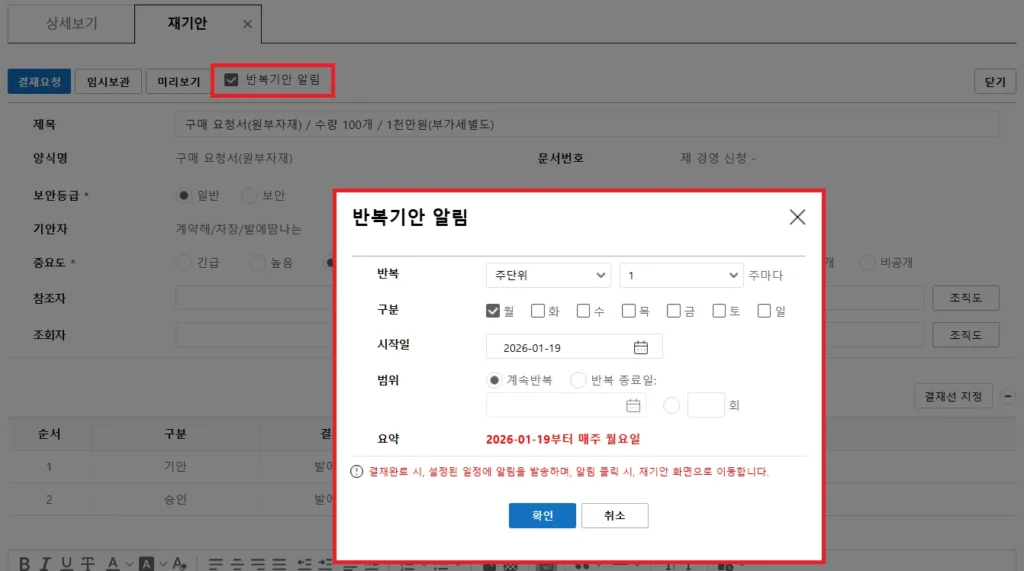
Task: Apply Italic formatting in editor toolbar
Action: (45, 563)
